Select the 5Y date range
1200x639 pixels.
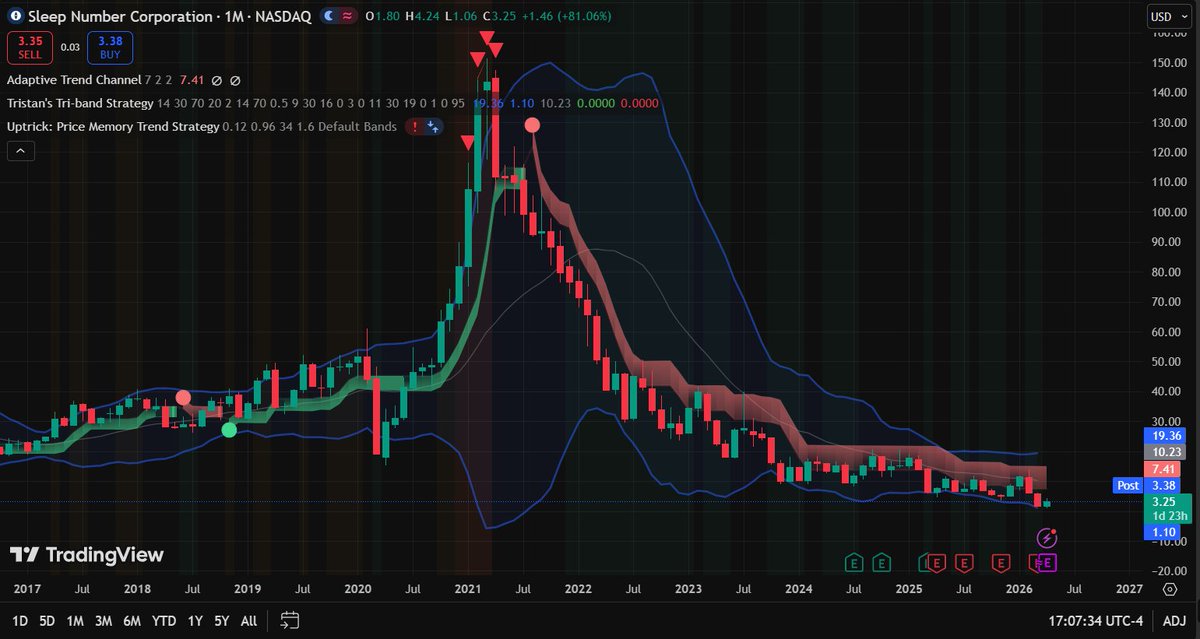222,620
